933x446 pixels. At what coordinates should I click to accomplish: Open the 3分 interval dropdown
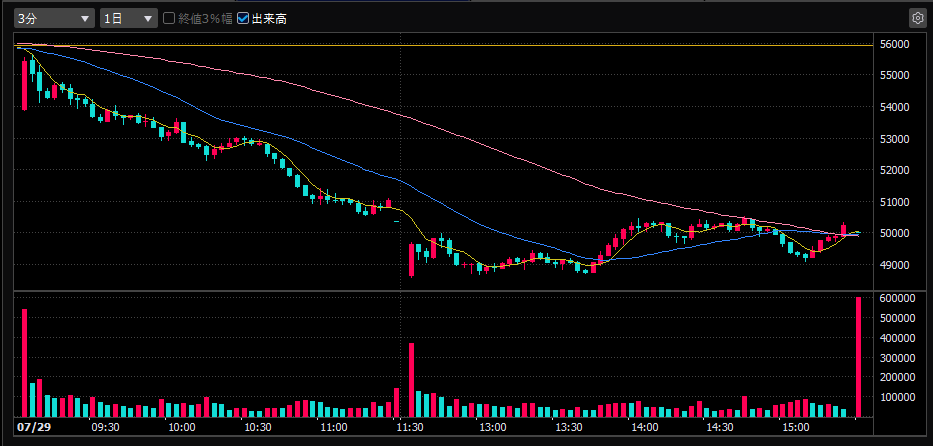[54, 18]
